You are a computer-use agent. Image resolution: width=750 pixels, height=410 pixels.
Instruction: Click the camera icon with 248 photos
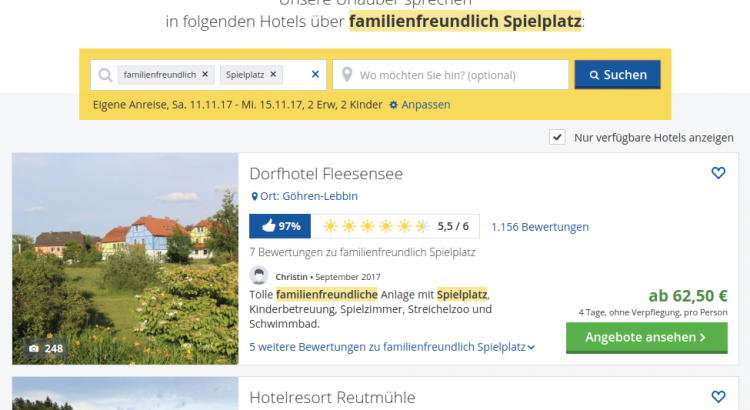point(33,348)
